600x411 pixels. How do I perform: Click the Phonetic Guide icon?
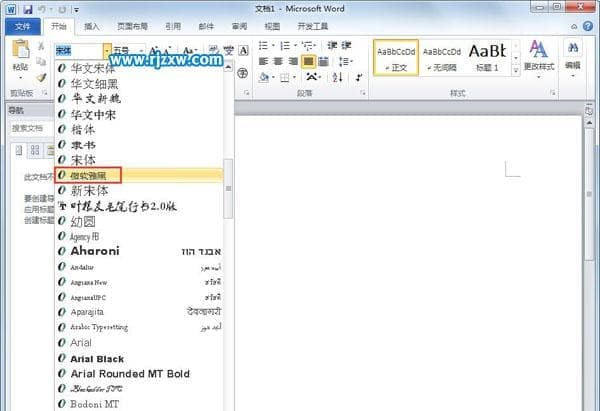[x=229, y=51]
